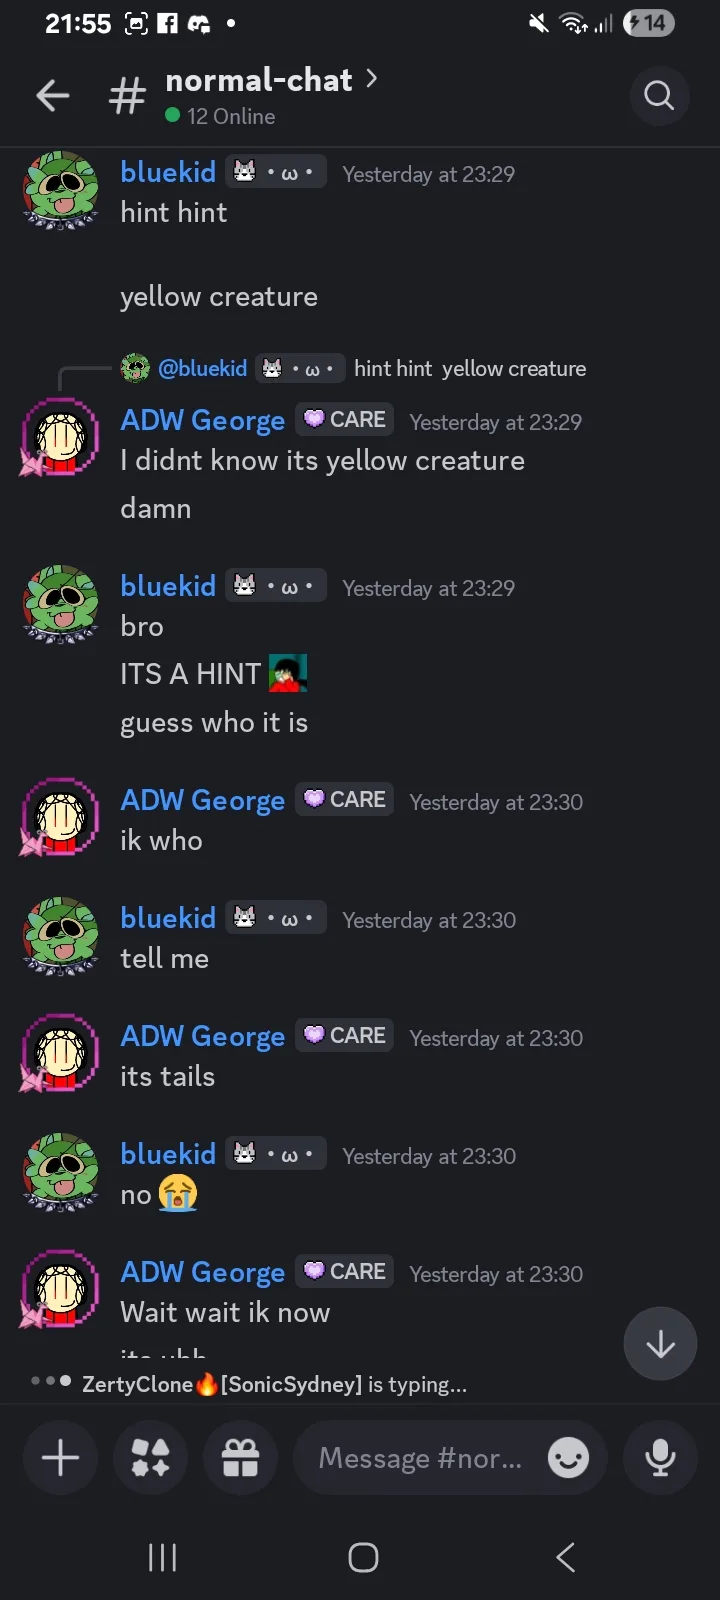Tap the Android recent apps button
Image resolution: width=720 pixels, height=1600 pixels.
point(162,1557)
